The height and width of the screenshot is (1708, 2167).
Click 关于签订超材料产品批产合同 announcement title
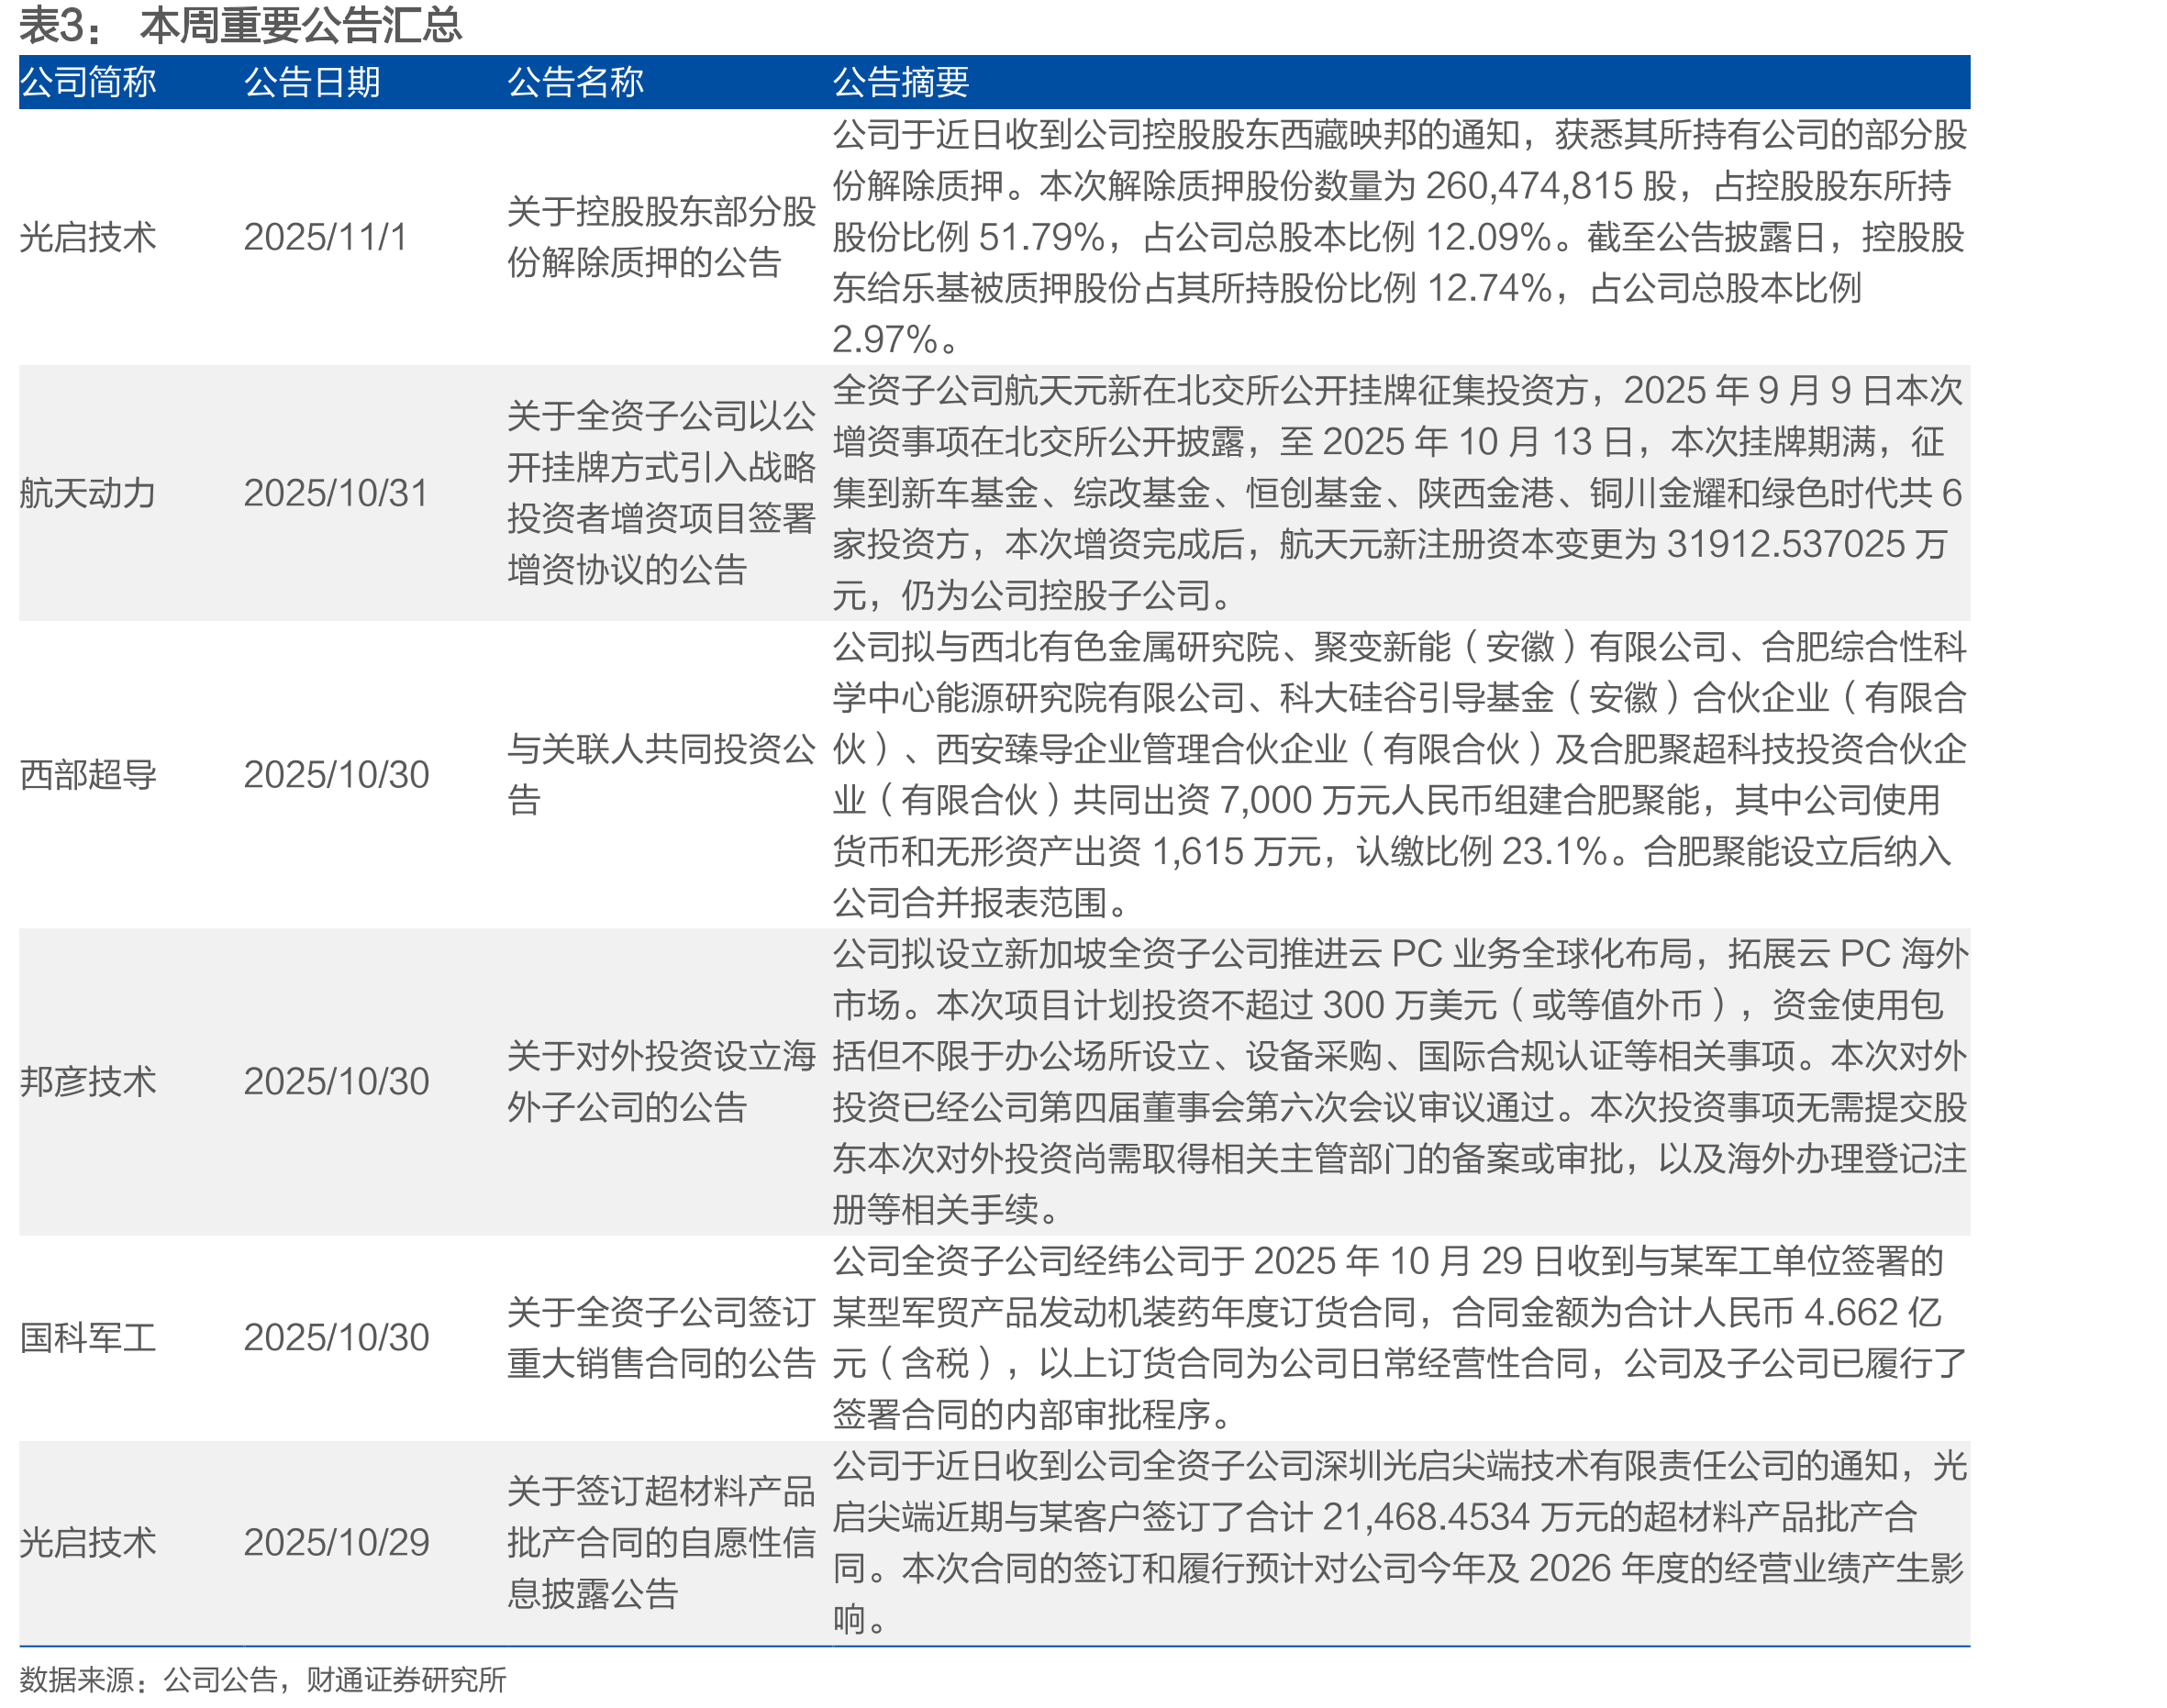(x=661, y=1543)
